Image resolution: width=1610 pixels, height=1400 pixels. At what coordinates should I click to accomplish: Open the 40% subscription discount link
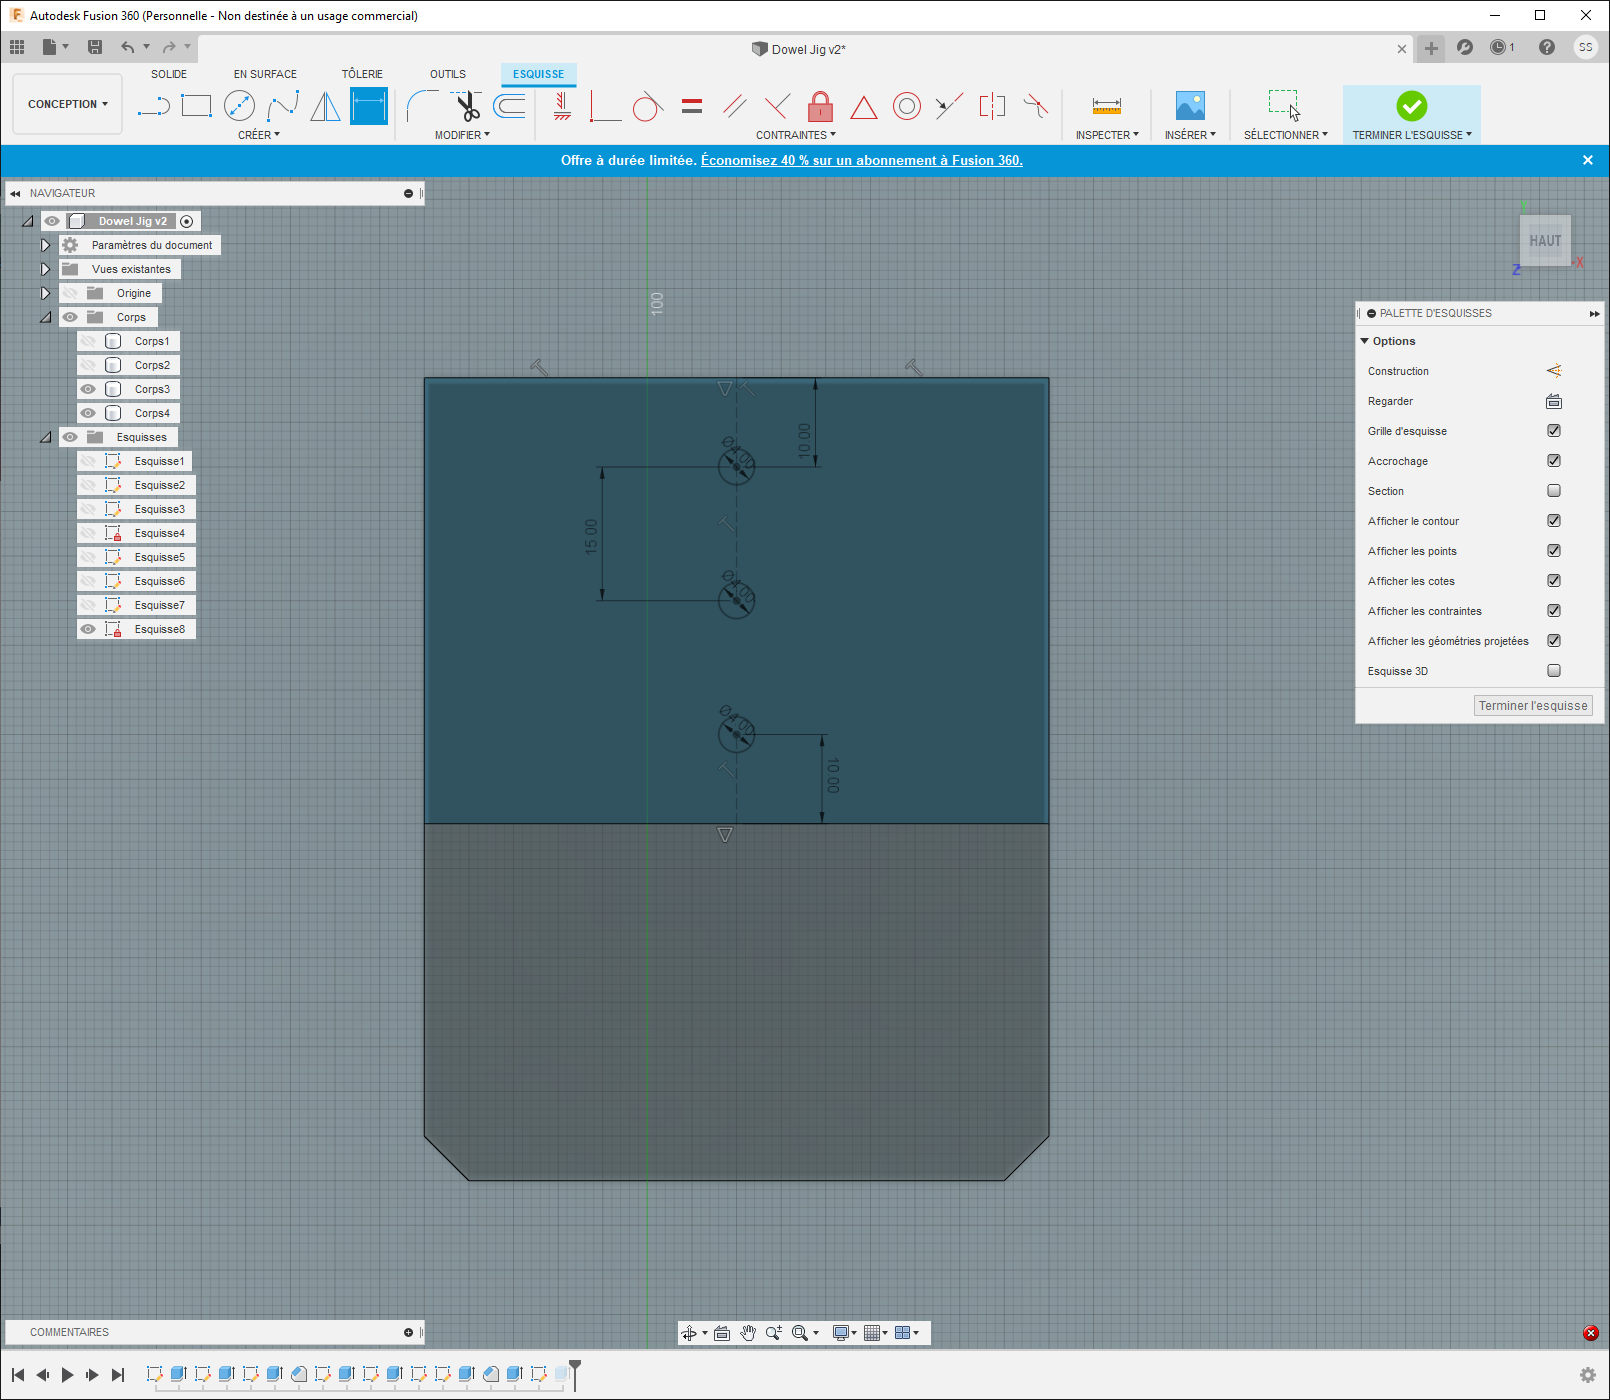(x=861, y=160)
